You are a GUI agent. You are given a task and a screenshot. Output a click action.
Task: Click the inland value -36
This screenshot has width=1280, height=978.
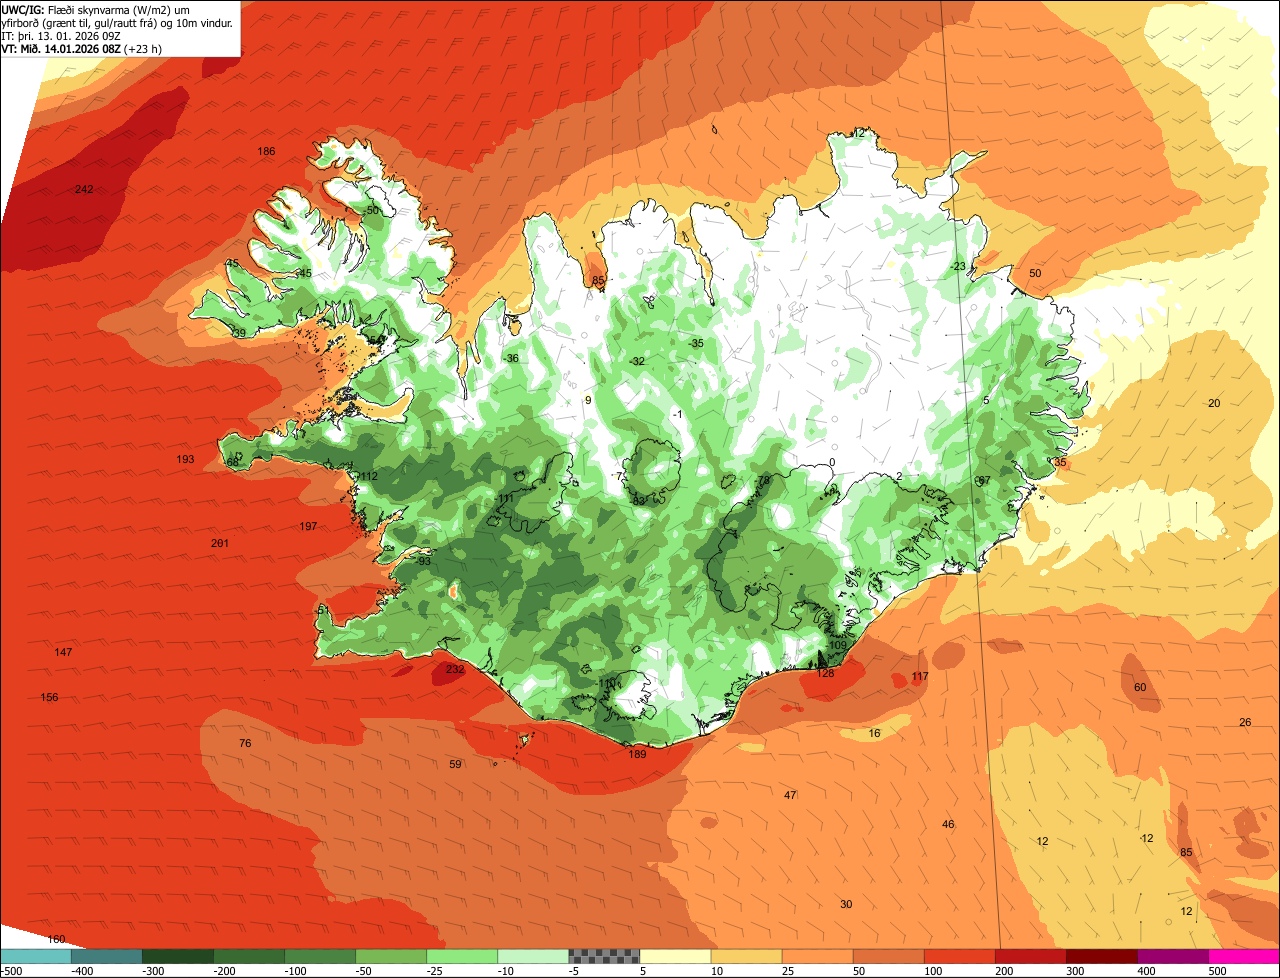coord(511,358)
